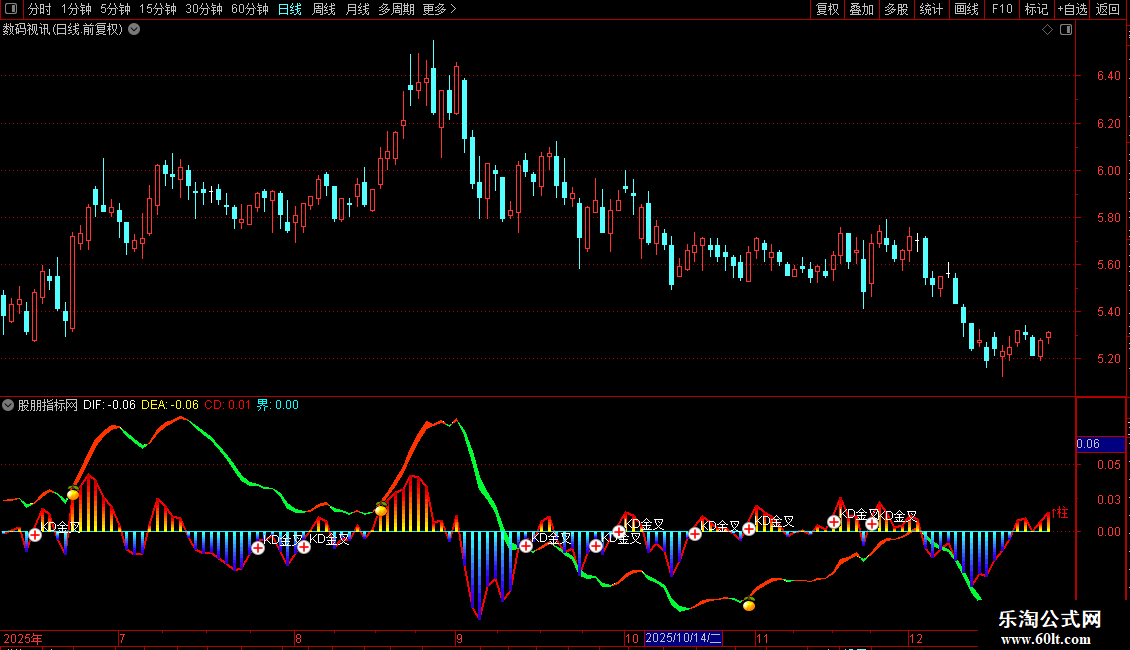Open the 更多 periods expander
Image resolution: width=1130 pixels, height=650 pixels.
pos(439,9)
